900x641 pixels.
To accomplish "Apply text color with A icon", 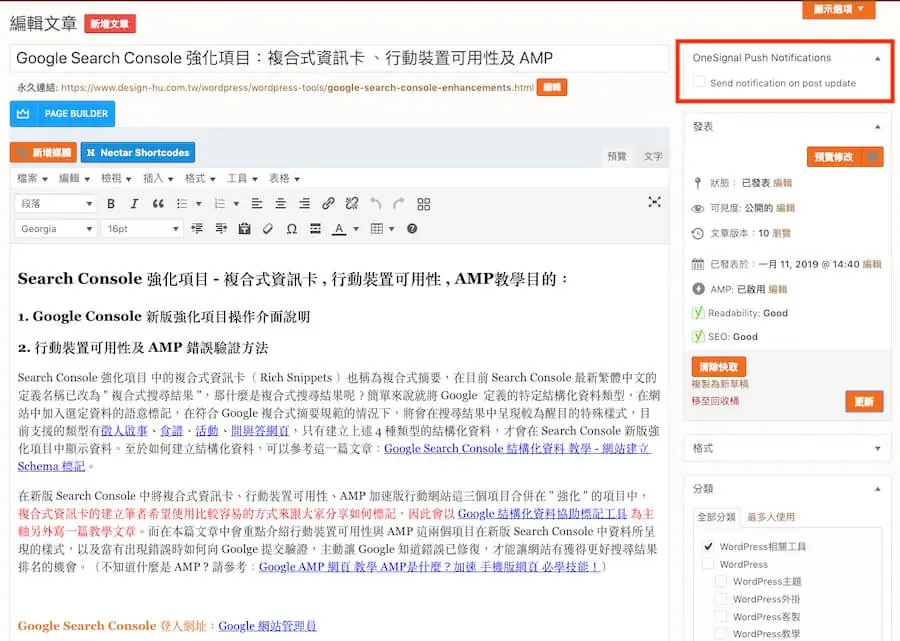I will pos(339,229).
